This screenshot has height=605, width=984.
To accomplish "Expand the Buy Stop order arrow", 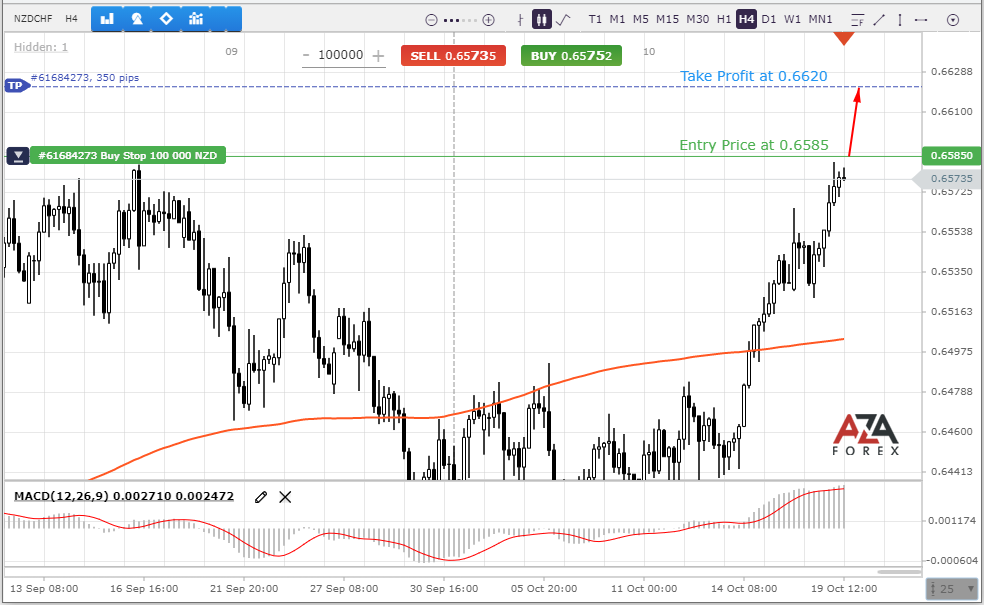I will (18, 156).
